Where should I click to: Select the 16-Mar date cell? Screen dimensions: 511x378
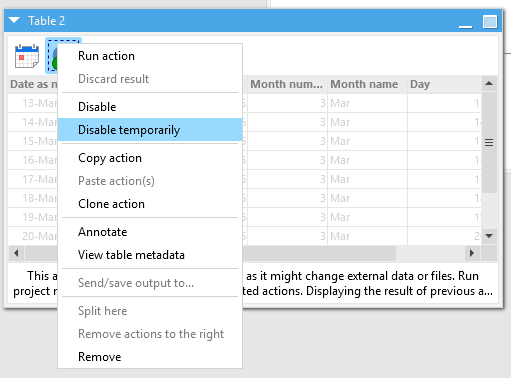point(33,160)
